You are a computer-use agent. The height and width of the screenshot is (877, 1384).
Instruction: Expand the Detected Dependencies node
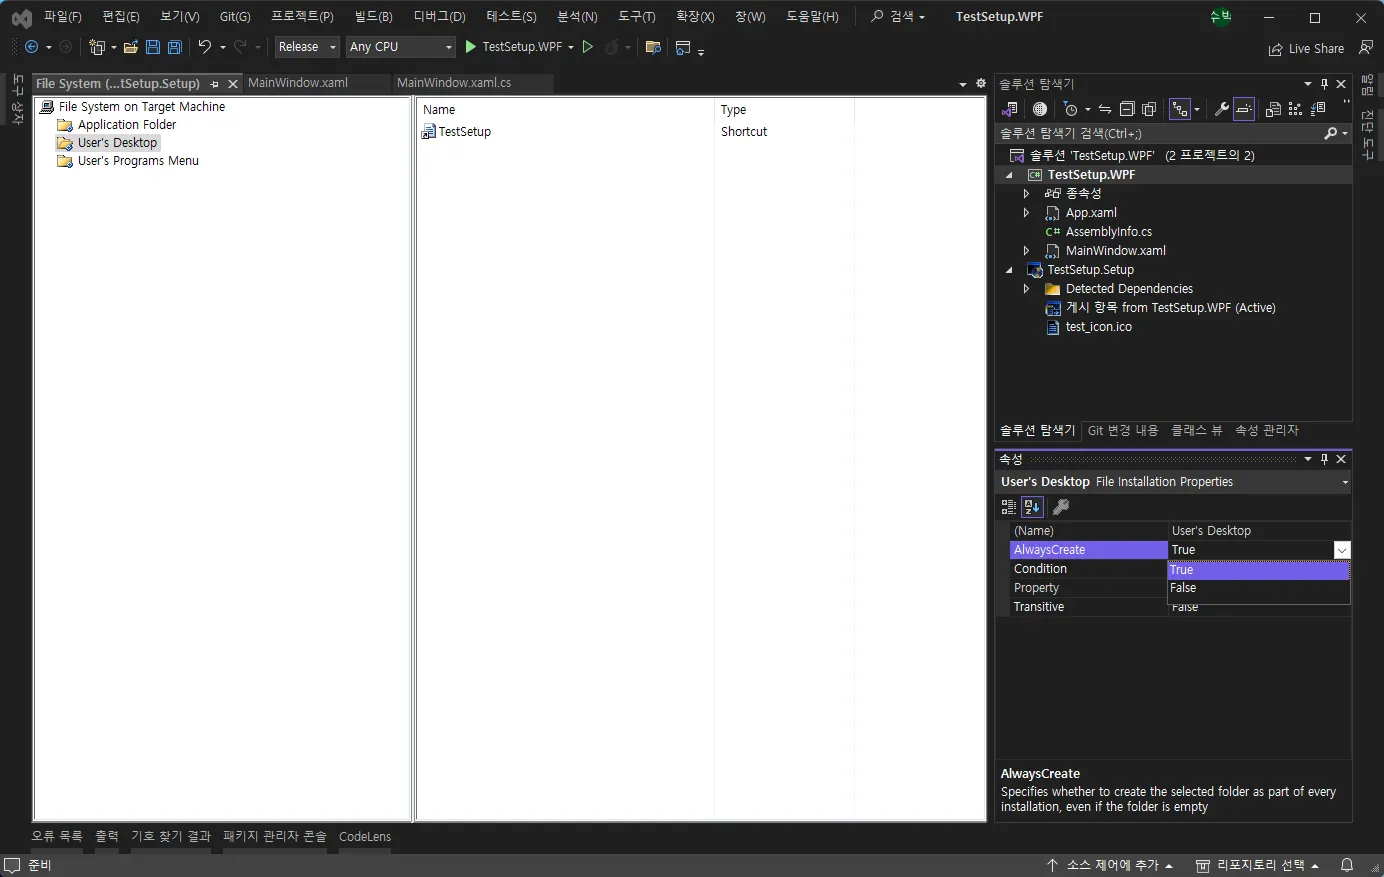click(1026, 289)
